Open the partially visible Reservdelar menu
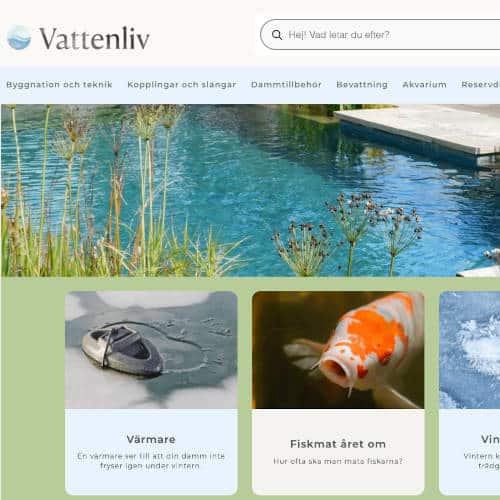Screen dimensions: 500x500 (x=480, y=85)
